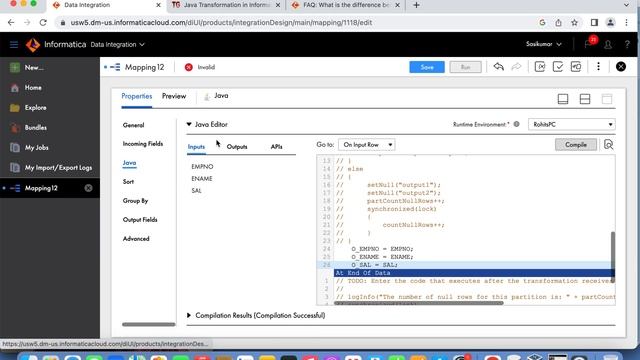The image size is (640, 360).
Task: Click the browser address bar URL
Action: [221, 23]
